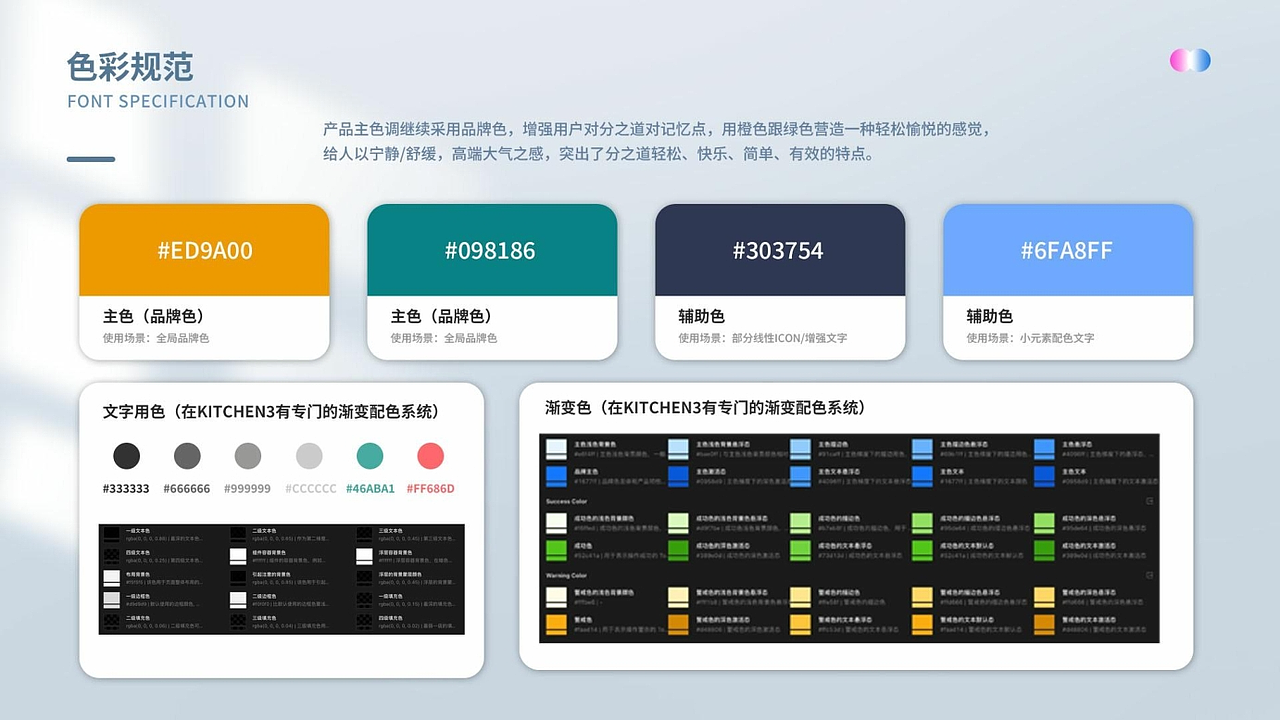1280x720 pixels.
Task: Select the pale circle swatch above #CCCCCC
Action: [x=309, y=456]
